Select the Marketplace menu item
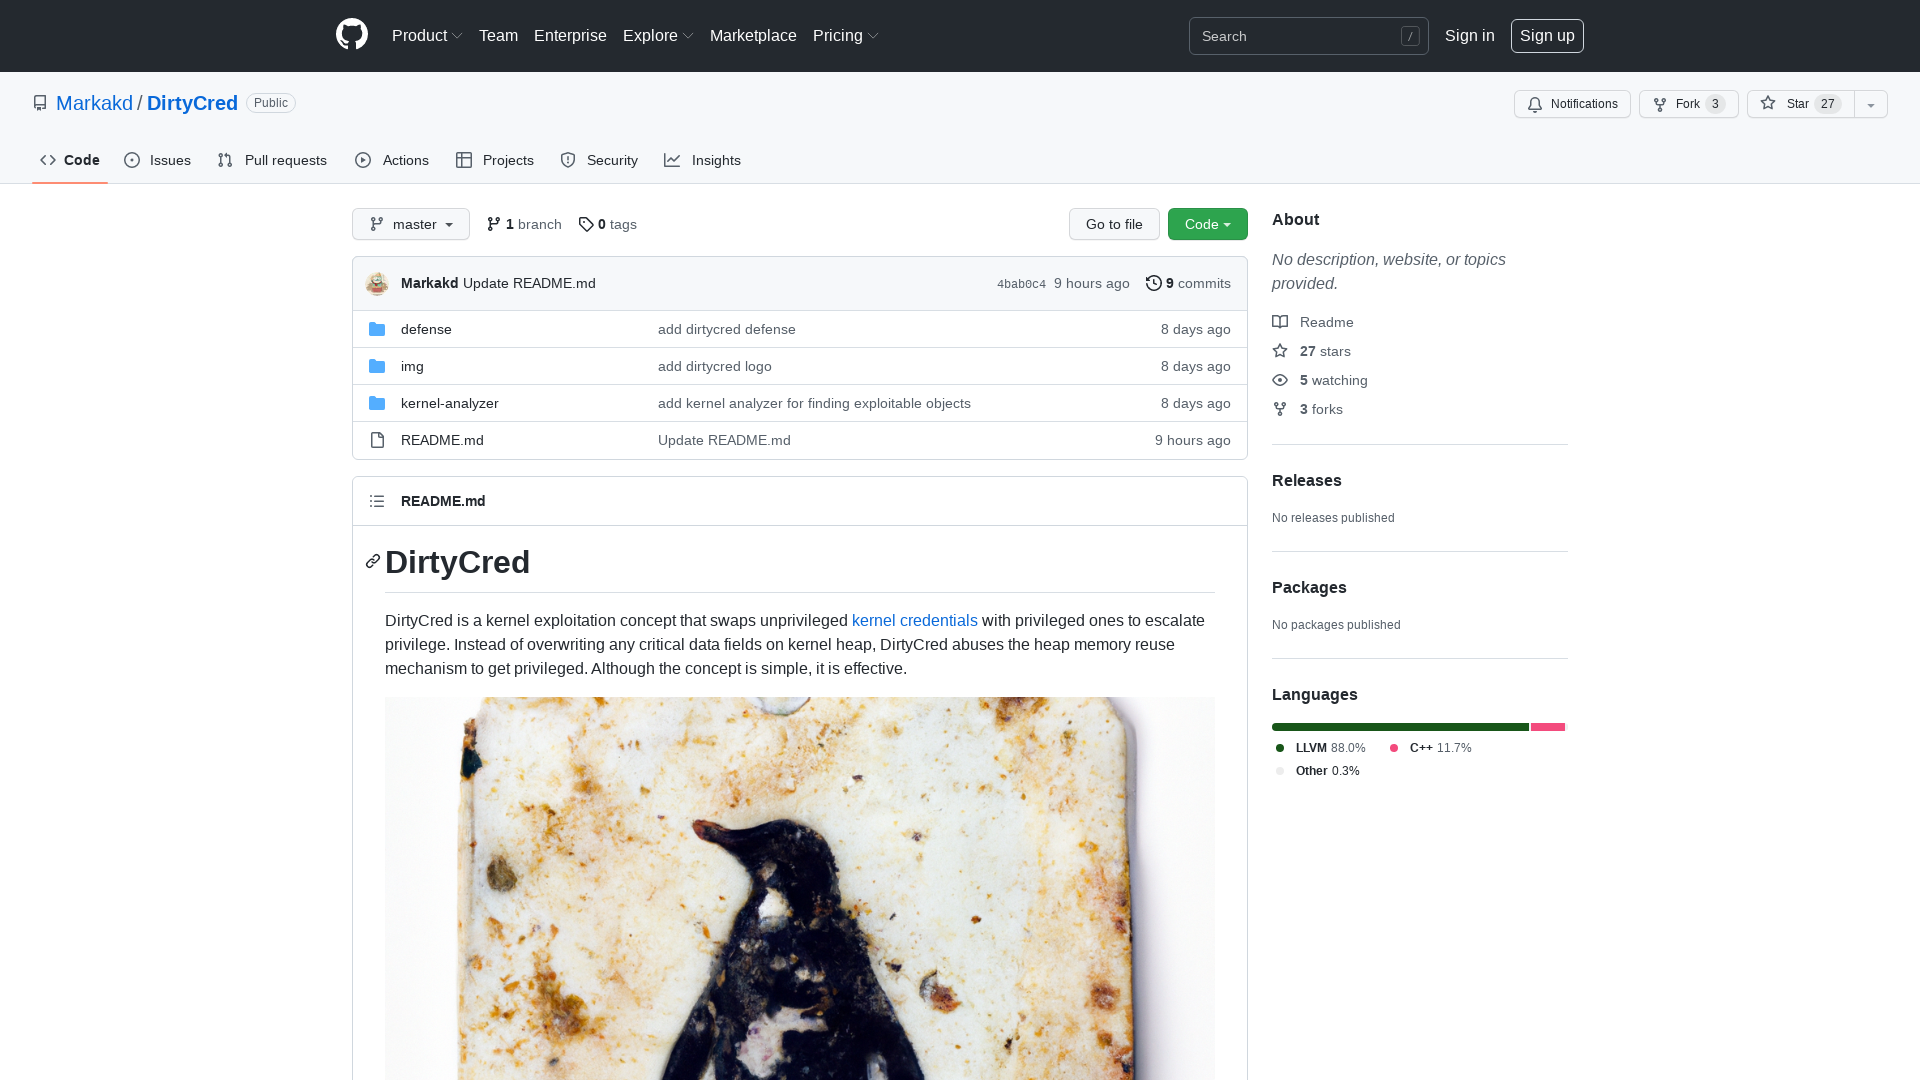1920x1080 pixels. [x=753, y=36]
